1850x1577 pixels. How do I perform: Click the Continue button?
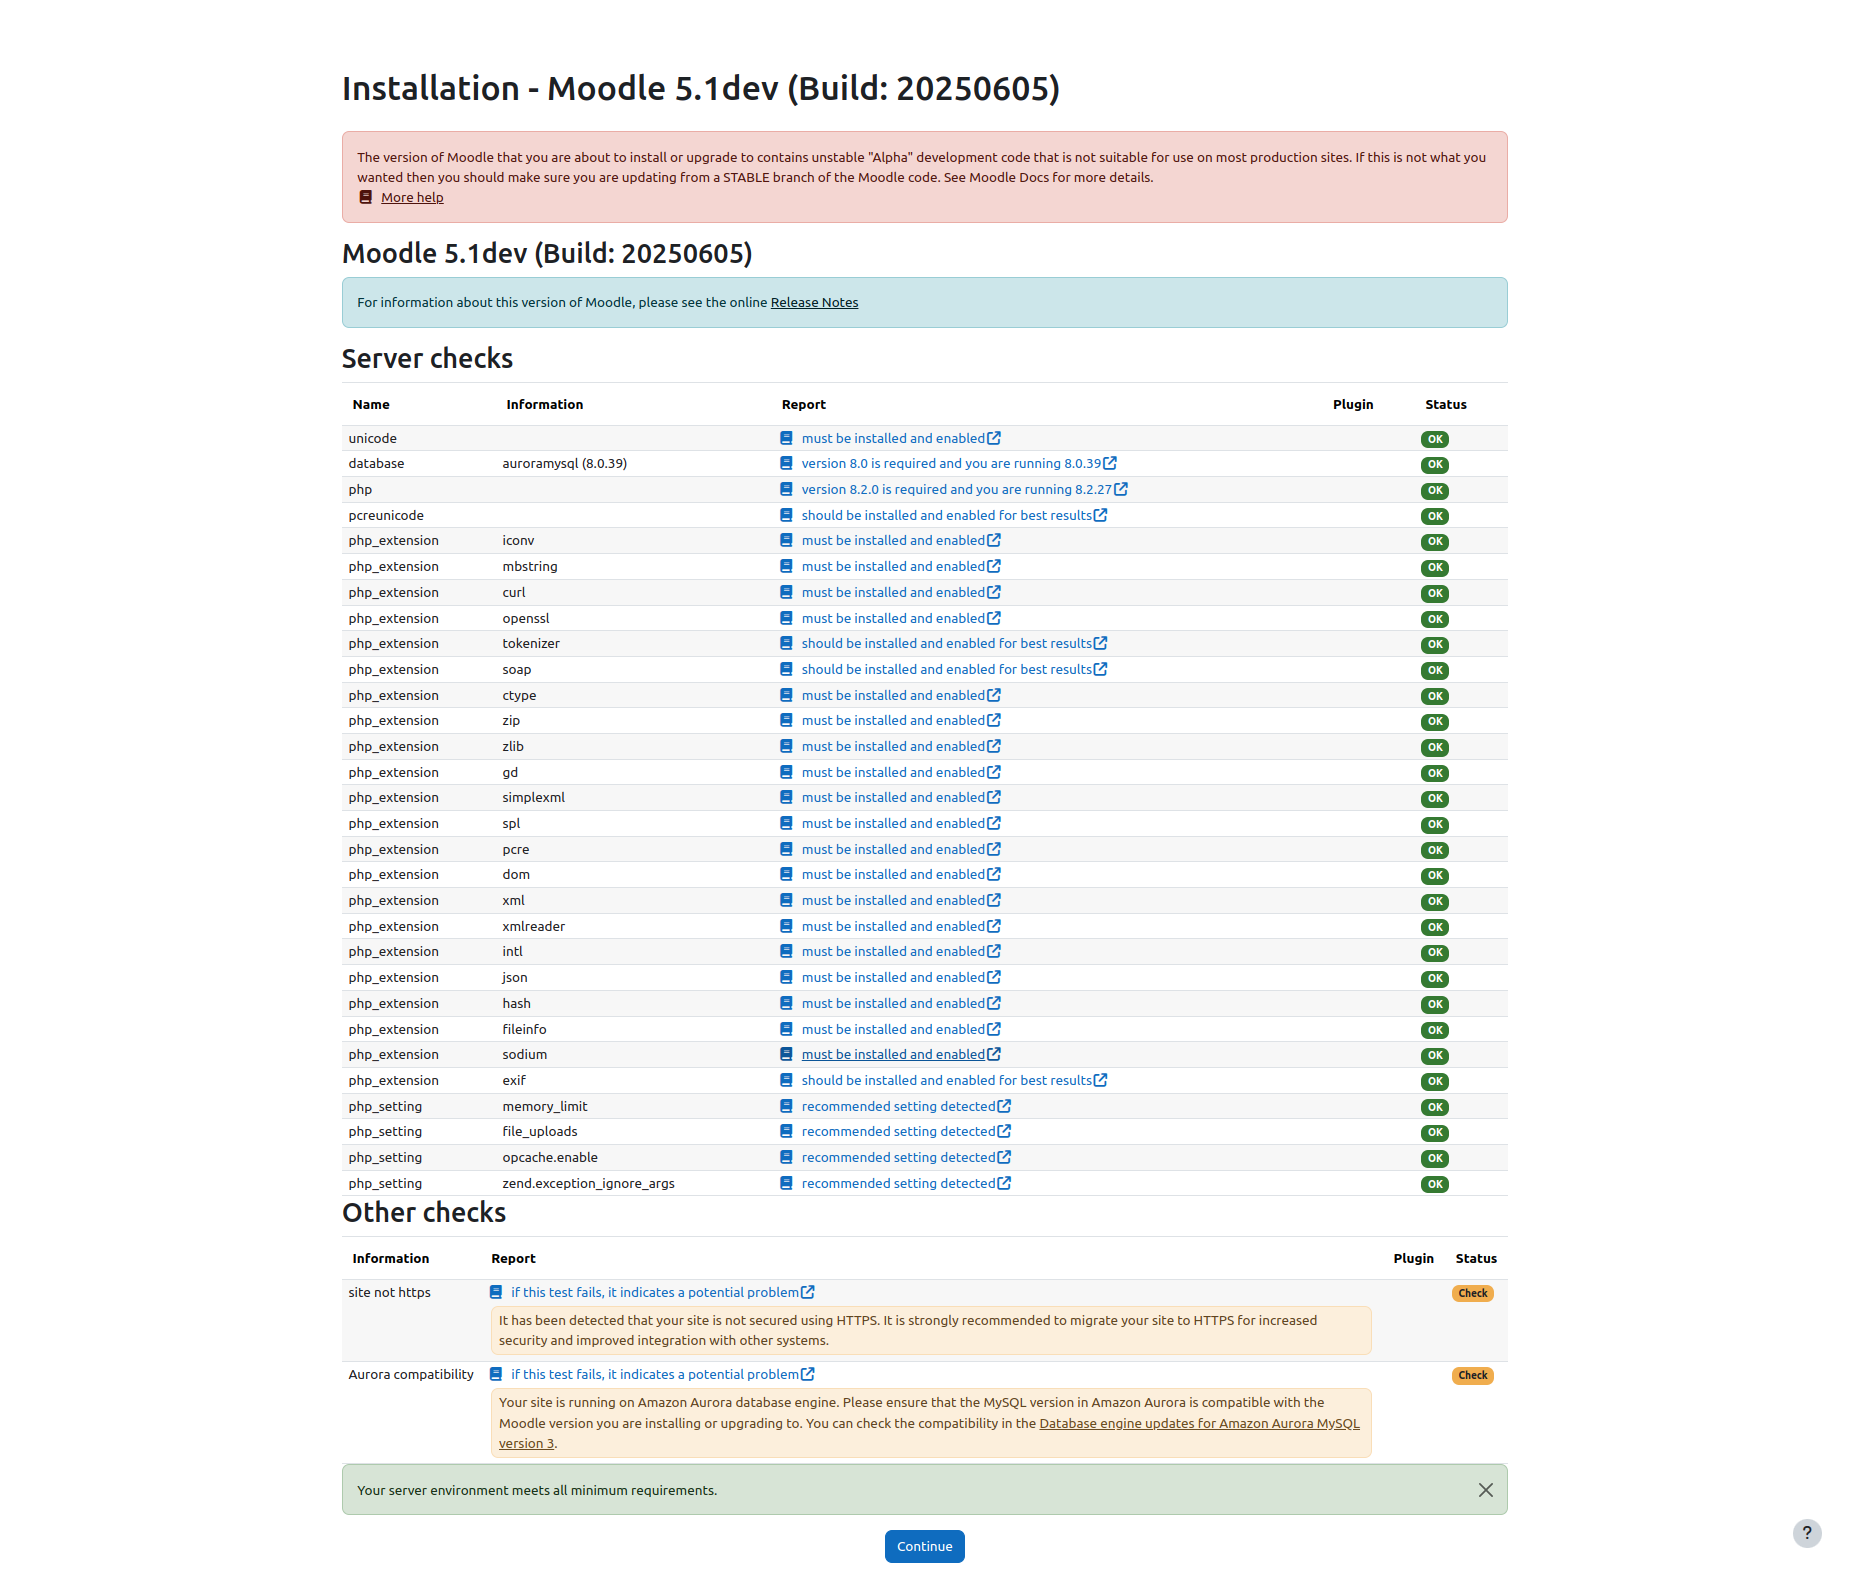tap(925, 1546)
